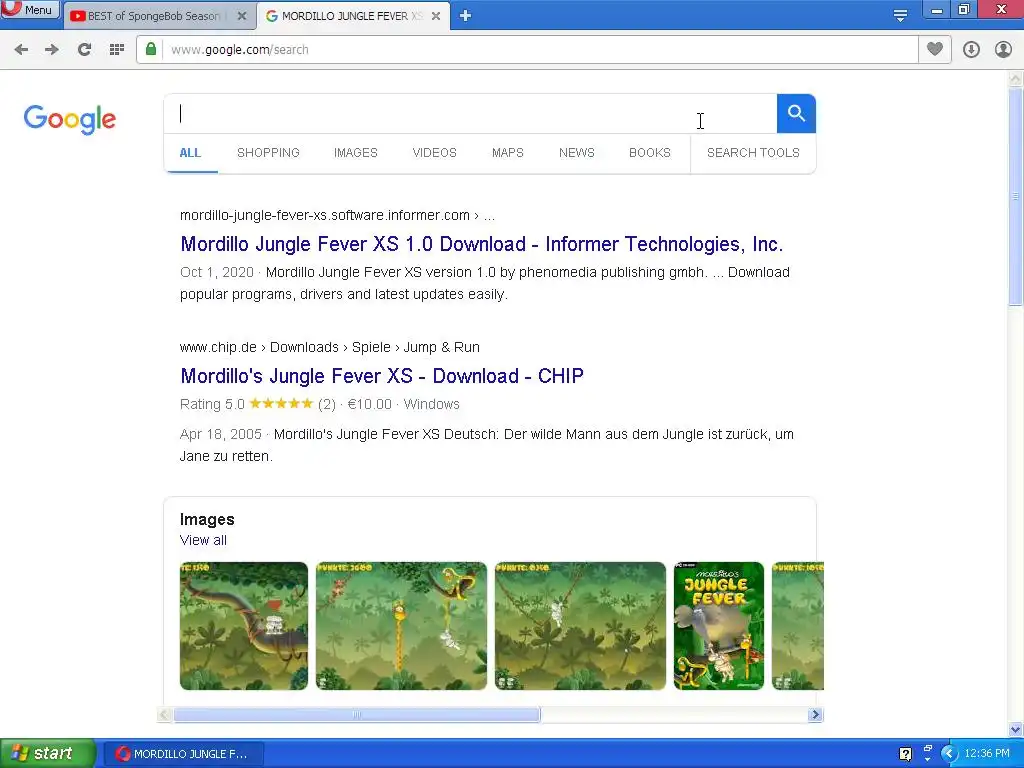This screenshot has width=1024, height=768.
Task: Open the first jungle snake image thumbnail
Action: tap(244, 626)
